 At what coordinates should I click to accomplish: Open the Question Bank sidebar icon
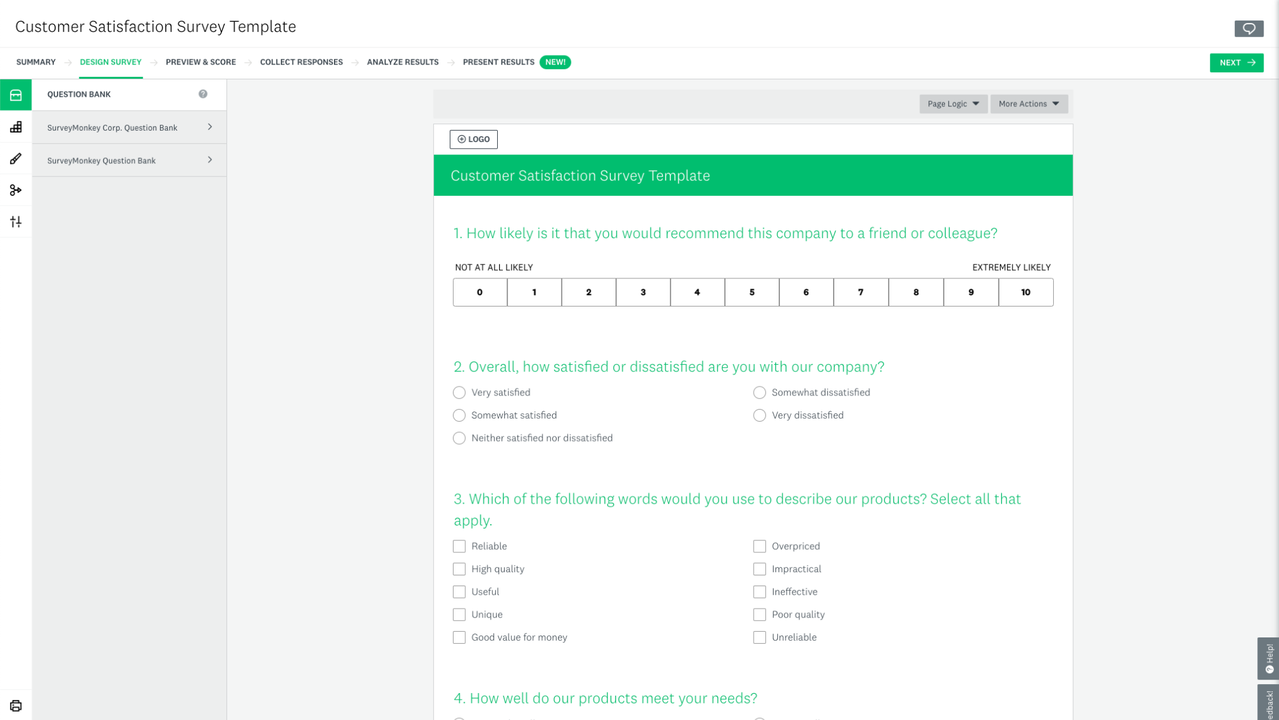(x=16, y=95)
